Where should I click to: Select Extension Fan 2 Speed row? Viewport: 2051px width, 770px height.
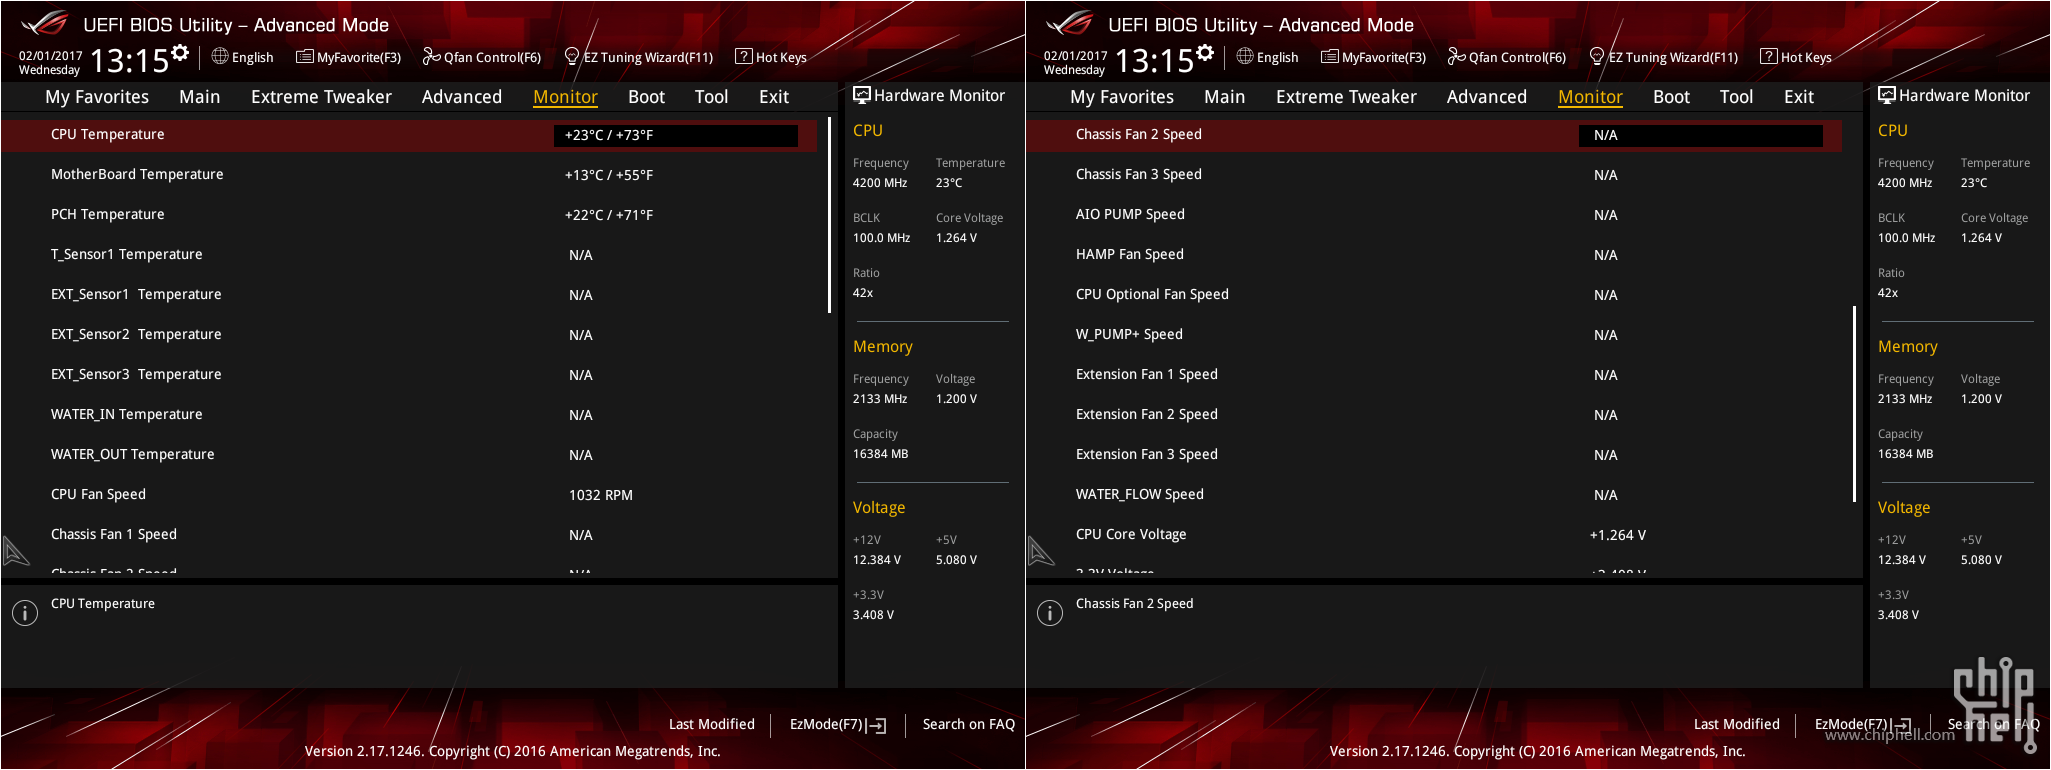tap(1435, 415)
